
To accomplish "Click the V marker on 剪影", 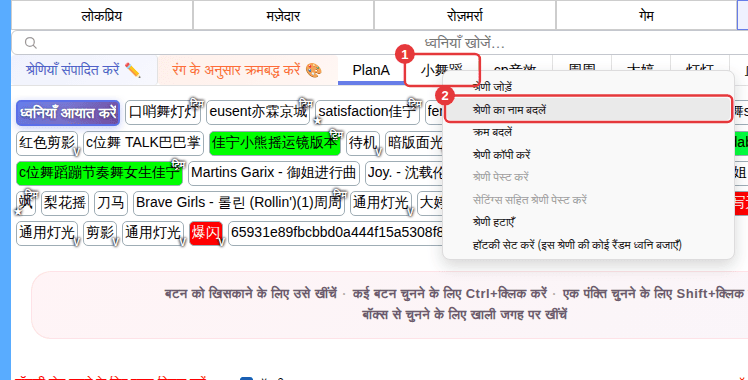I will (115, 242).
